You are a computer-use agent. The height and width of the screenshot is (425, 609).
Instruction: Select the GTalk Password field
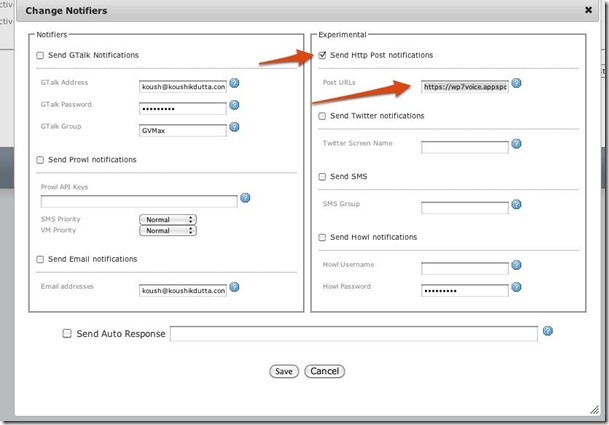pos(183,108)
